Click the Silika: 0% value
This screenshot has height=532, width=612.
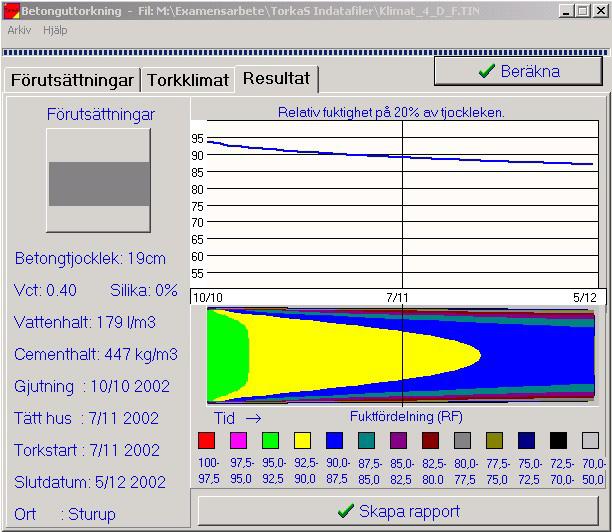(144, 290)
